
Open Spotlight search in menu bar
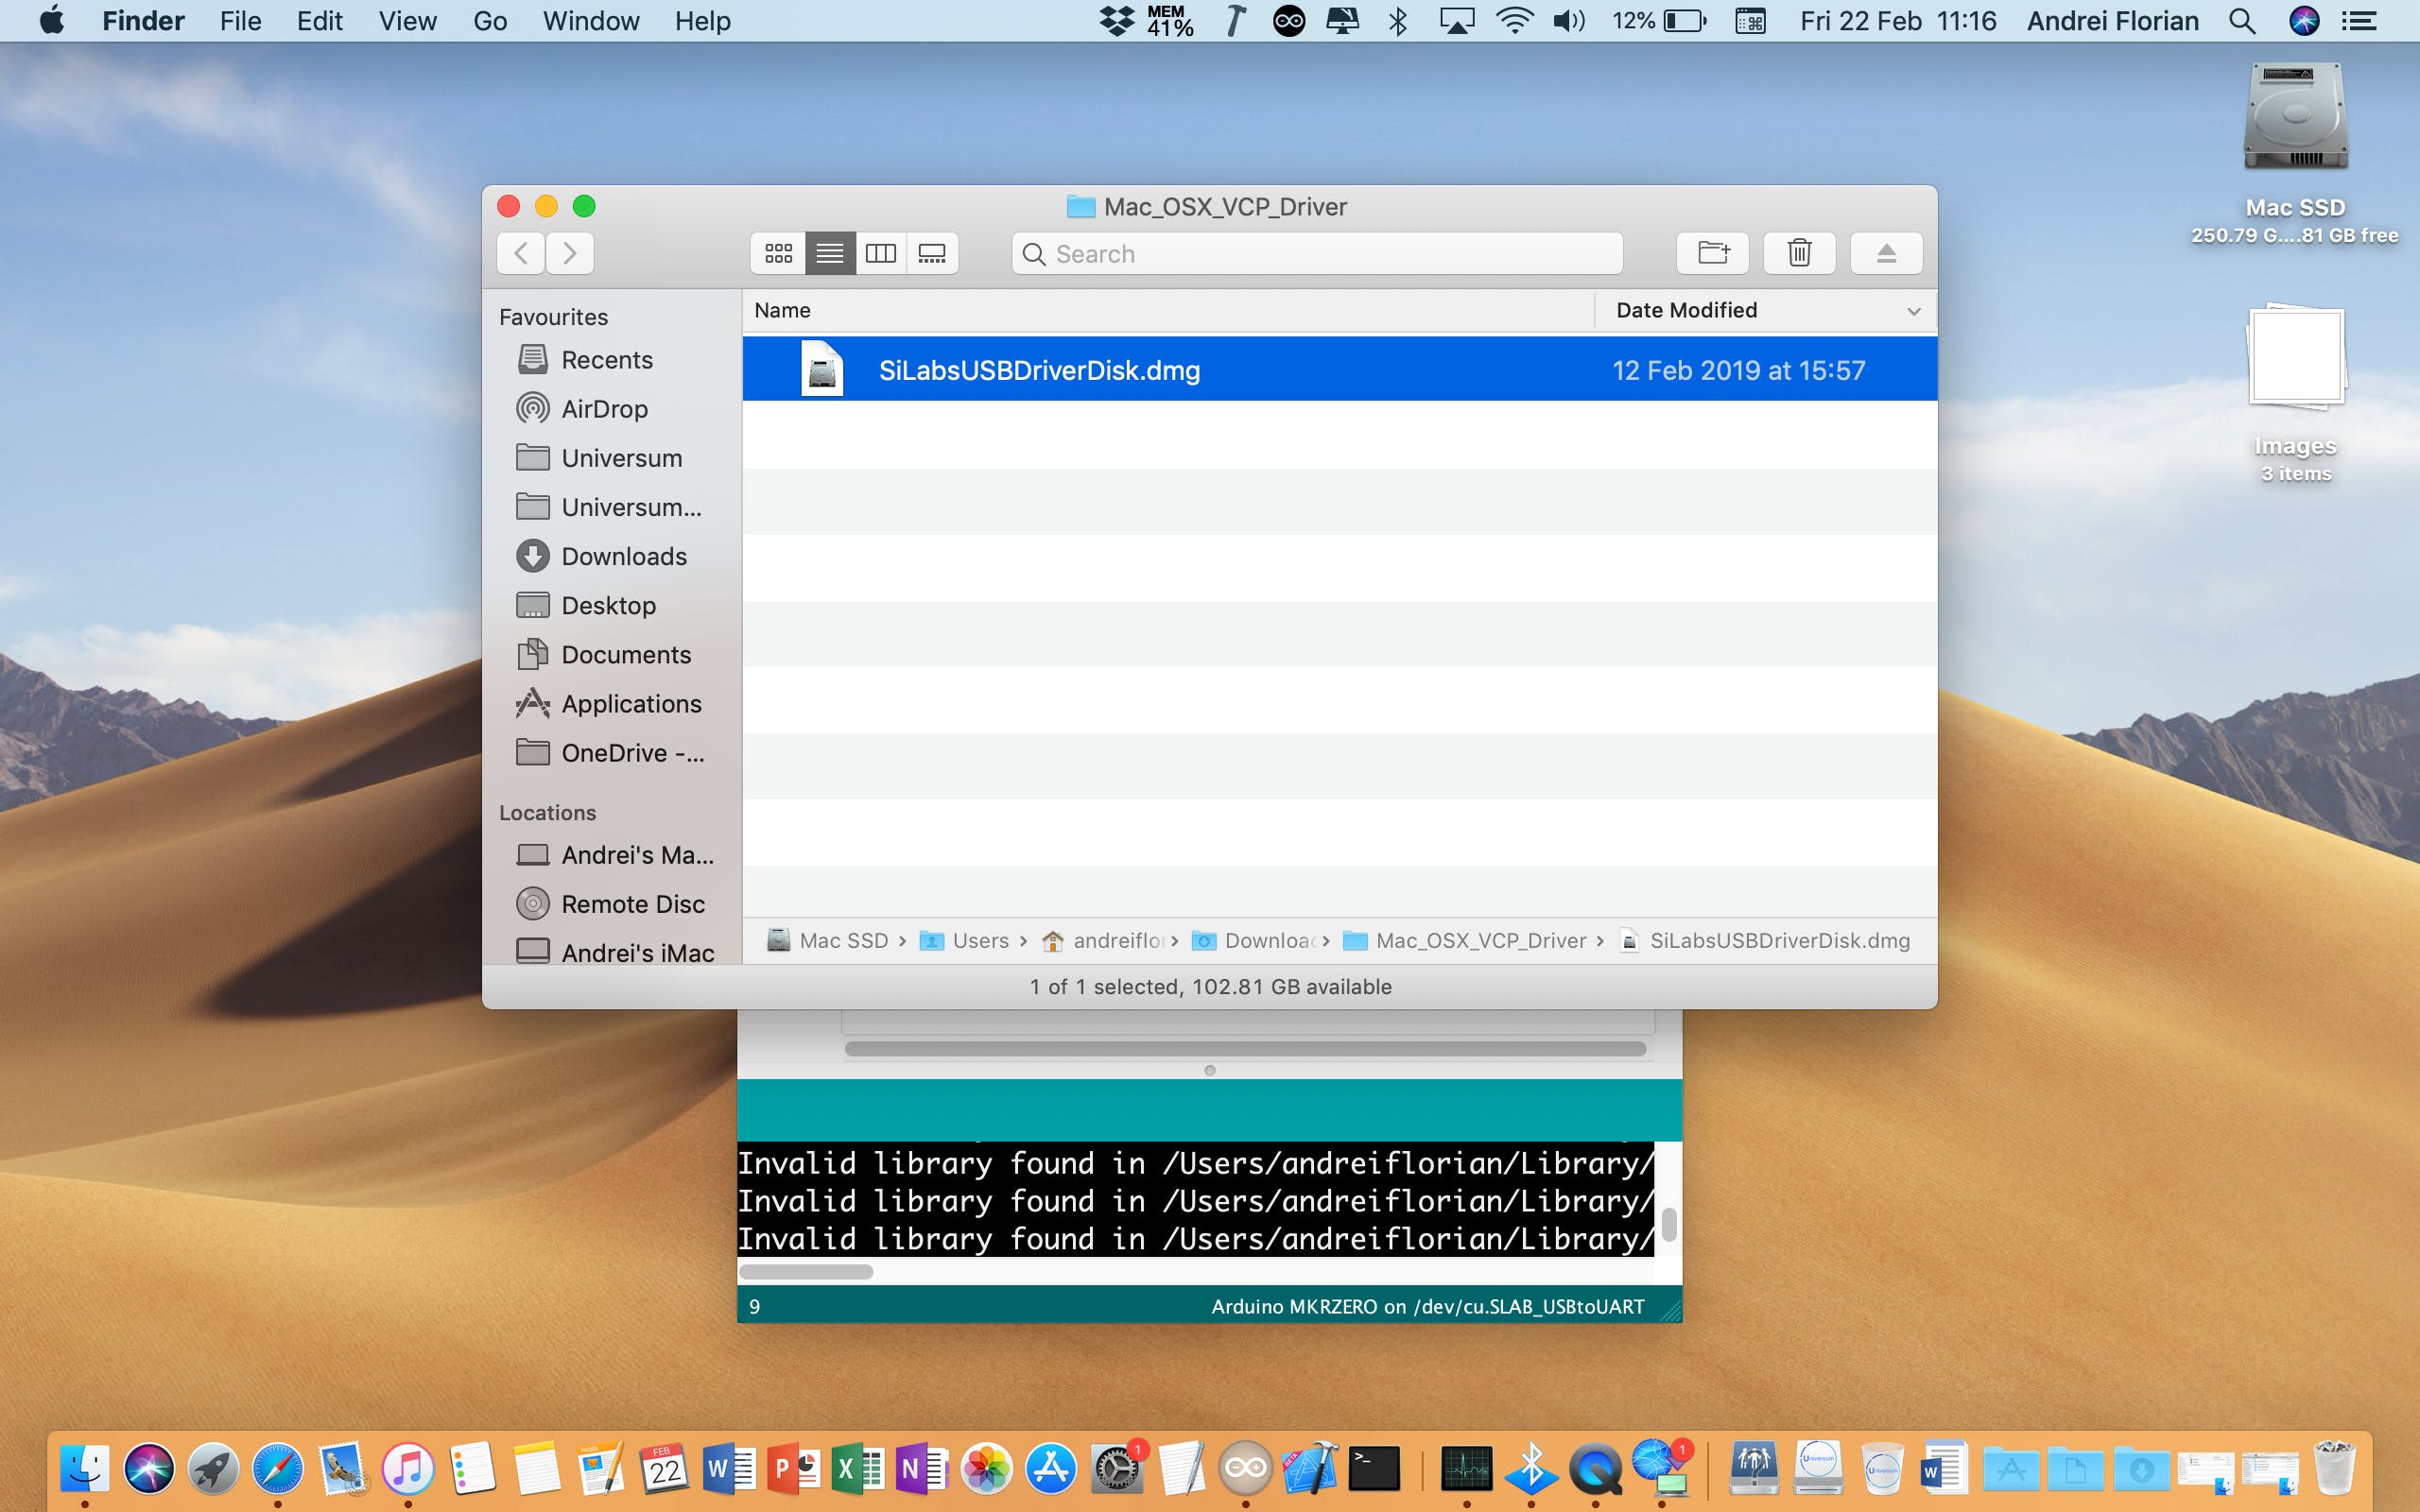[x=2242, y=21]
